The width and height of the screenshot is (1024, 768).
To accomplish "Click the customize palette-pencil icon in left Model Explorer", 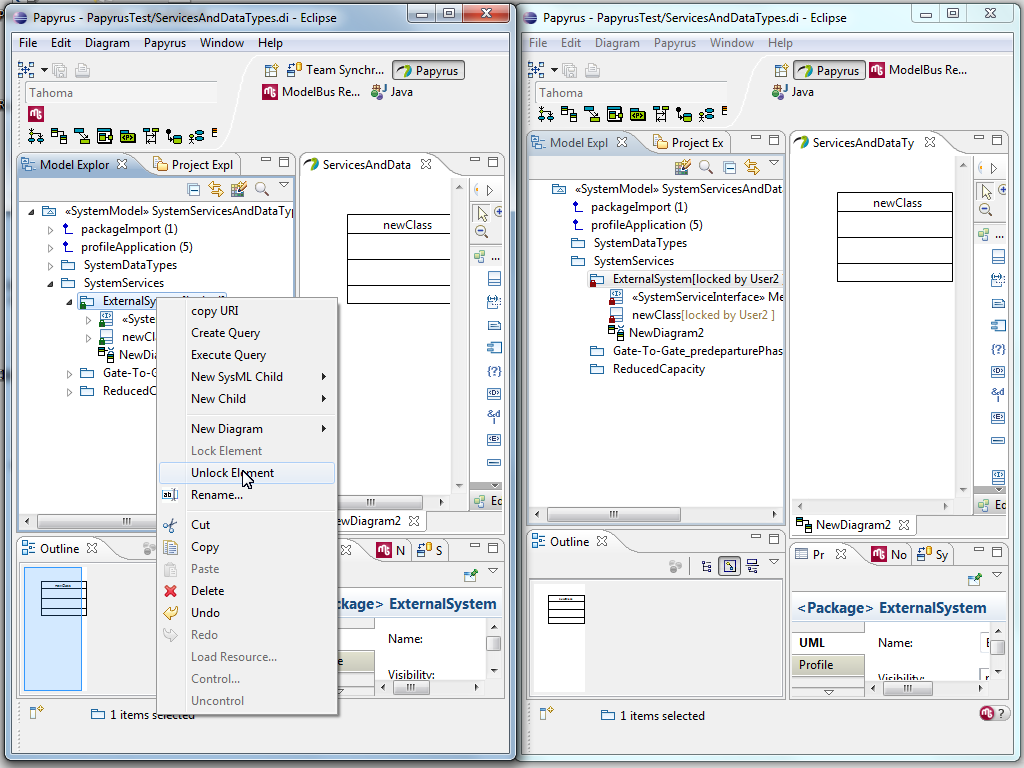I will tap(238, 189).
